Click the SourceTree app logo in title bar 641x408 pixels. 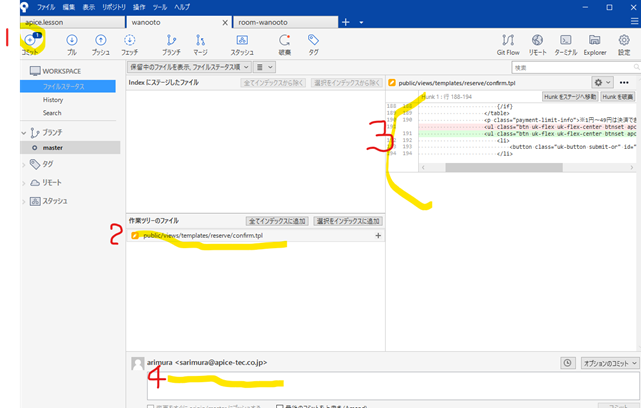[x=25, y=7]
